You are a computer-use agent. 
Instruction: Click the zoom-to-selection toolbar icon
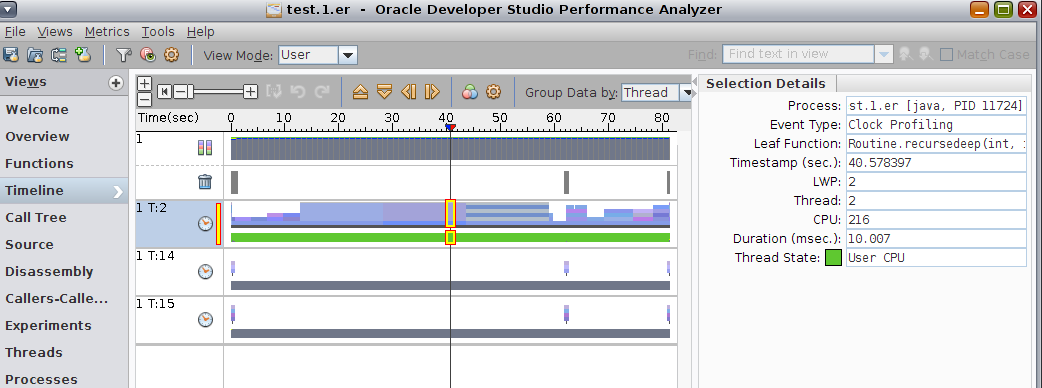tap(273, 92)
